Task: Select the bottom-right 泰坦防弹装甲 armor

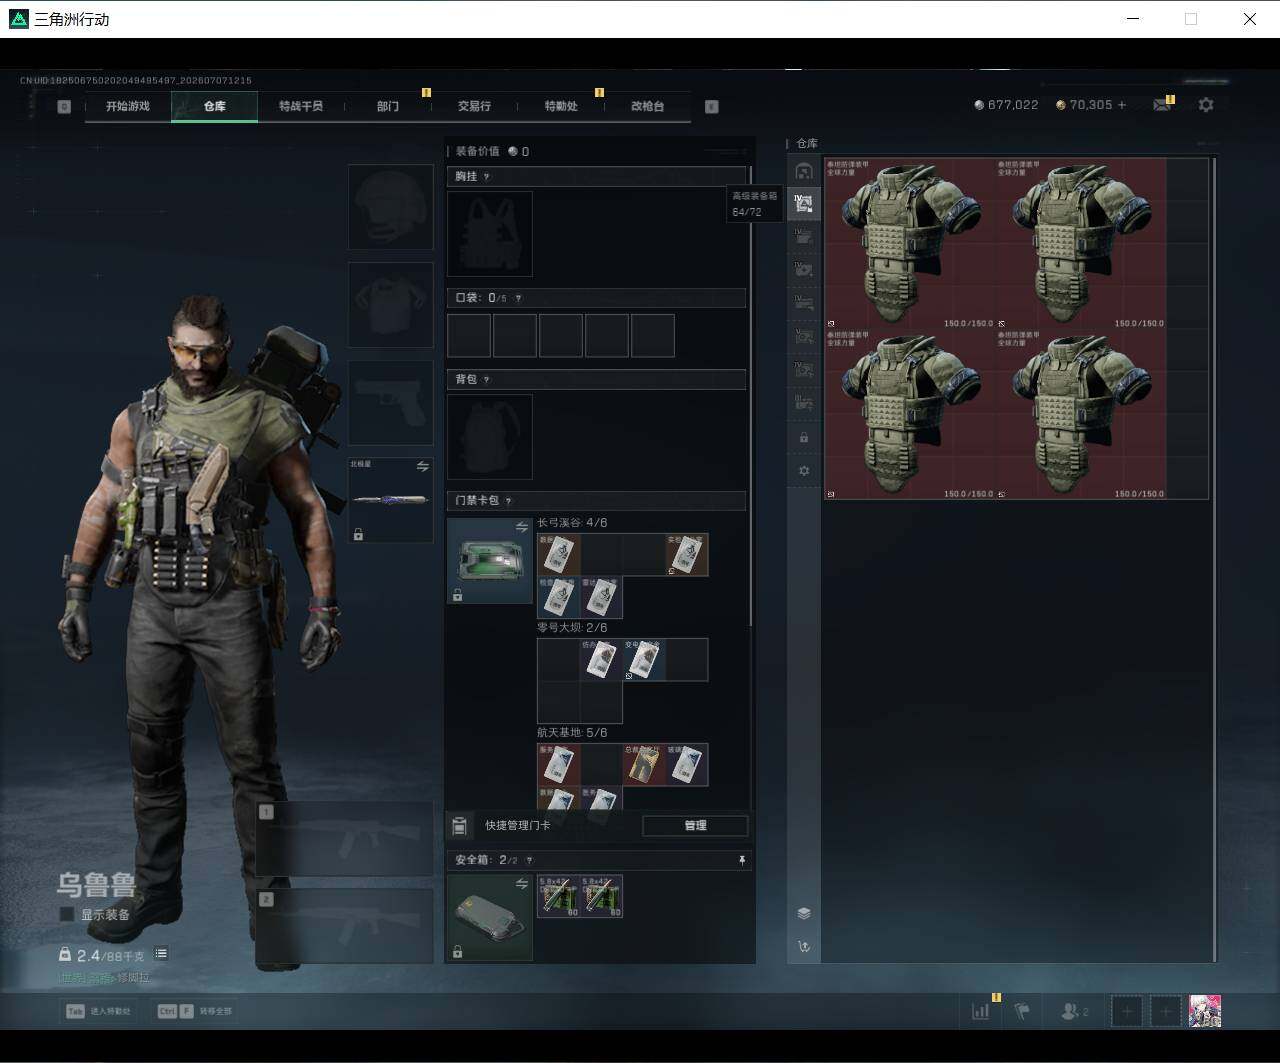Action: coord(1081,414)
